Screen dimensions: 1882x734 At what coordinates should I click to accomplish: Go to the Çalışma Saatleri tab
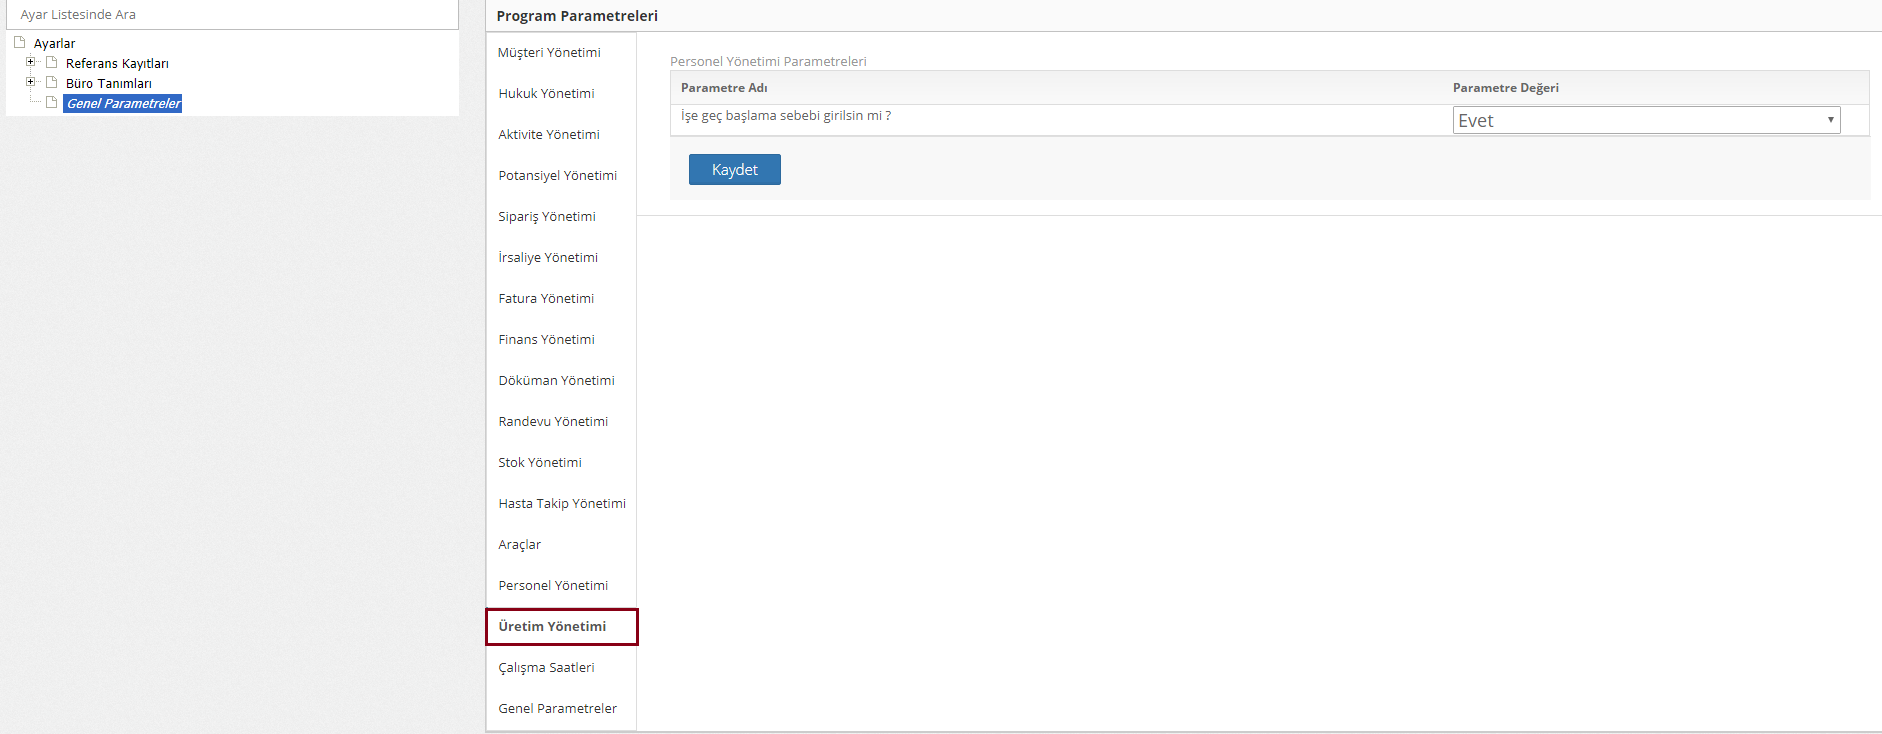pyautogui.click(x=546, y=667)
